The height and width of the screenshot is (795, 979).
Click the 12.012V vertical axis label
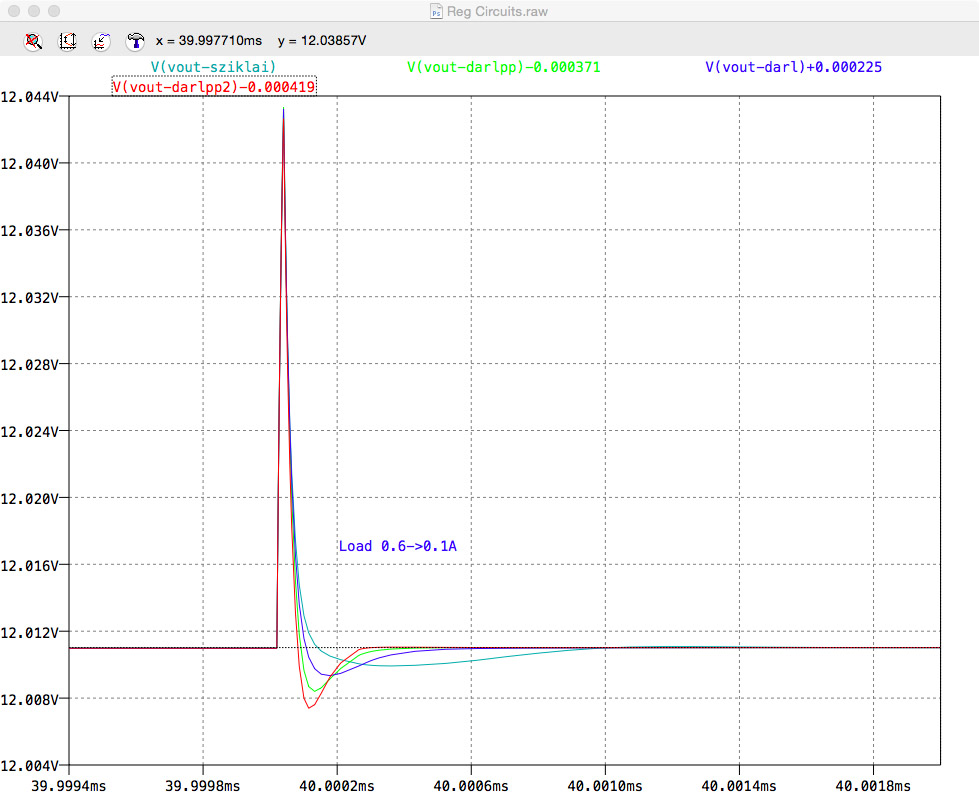29,633
